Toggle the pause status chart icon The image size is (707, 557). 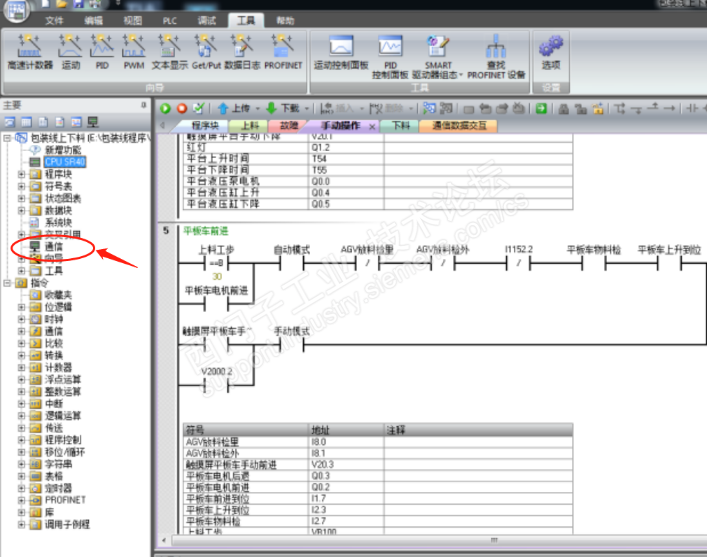(446, 108)
